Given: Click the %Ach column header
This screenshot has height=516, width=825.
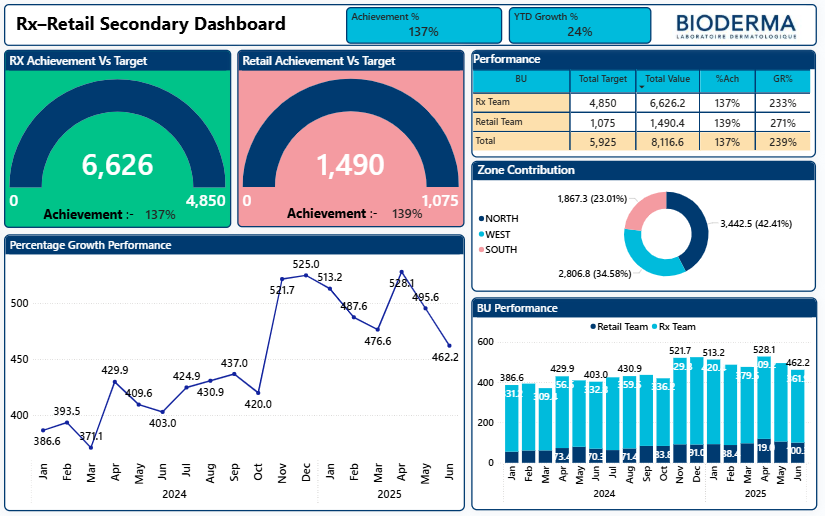Looking at the screenshot, I should (727, 79).
